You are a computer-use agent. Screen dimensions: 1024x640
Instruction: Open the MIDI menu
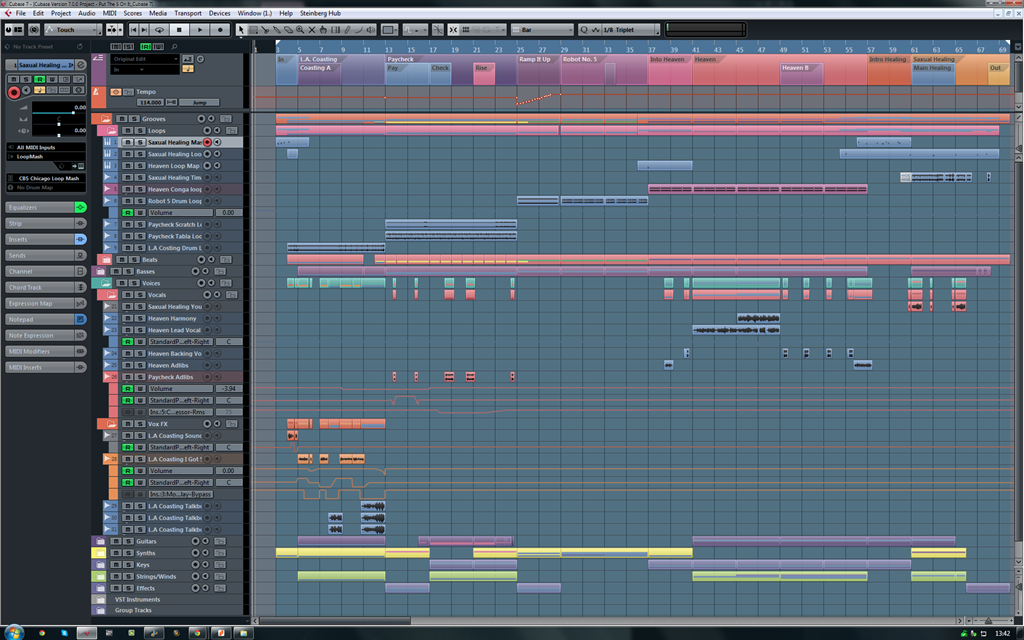[110, 13]
